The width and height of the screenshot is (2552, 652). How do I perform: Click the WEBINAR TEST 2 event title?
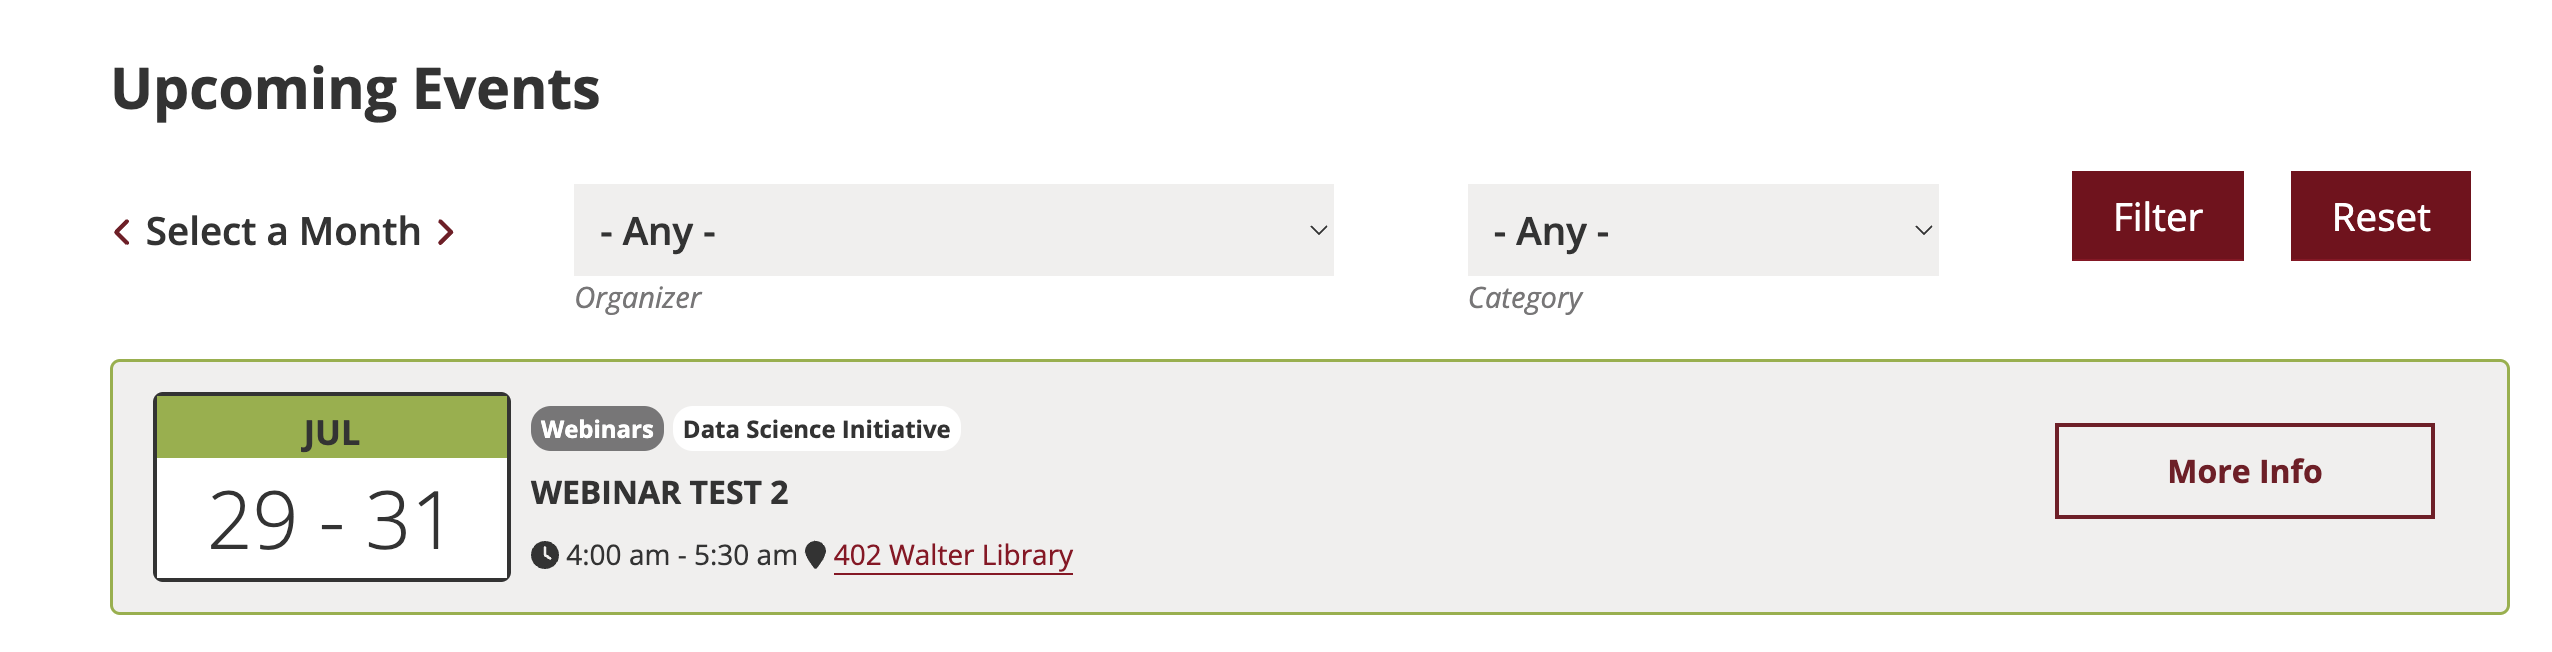click(x=660, y=492)
